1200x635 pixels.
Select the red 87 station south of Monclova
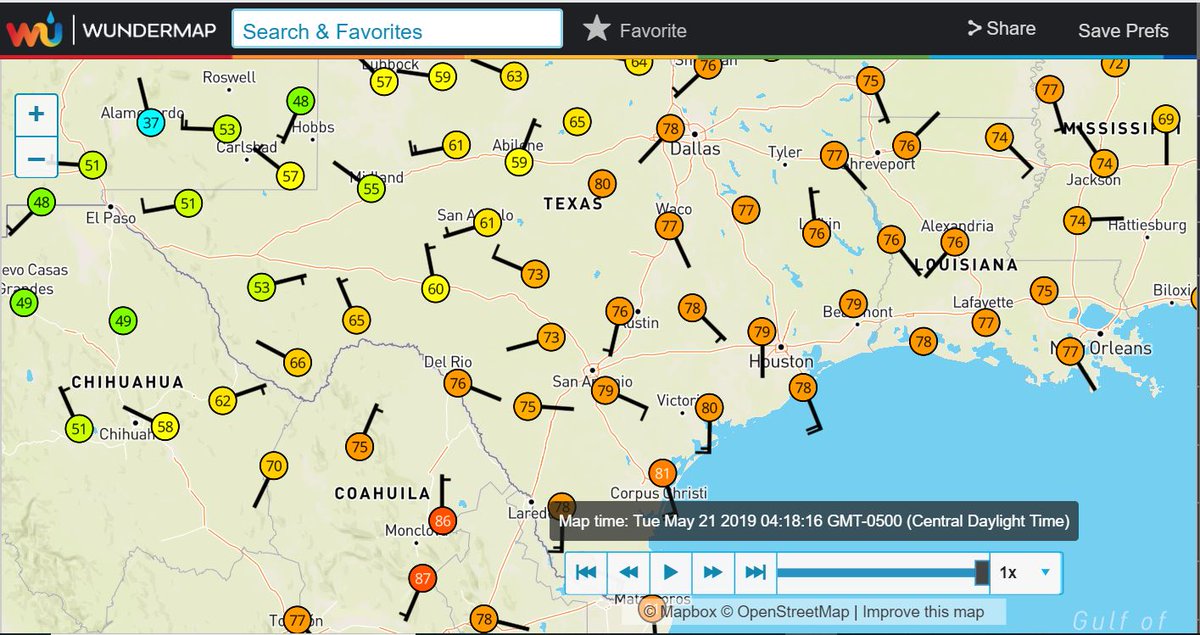[423, 579]
